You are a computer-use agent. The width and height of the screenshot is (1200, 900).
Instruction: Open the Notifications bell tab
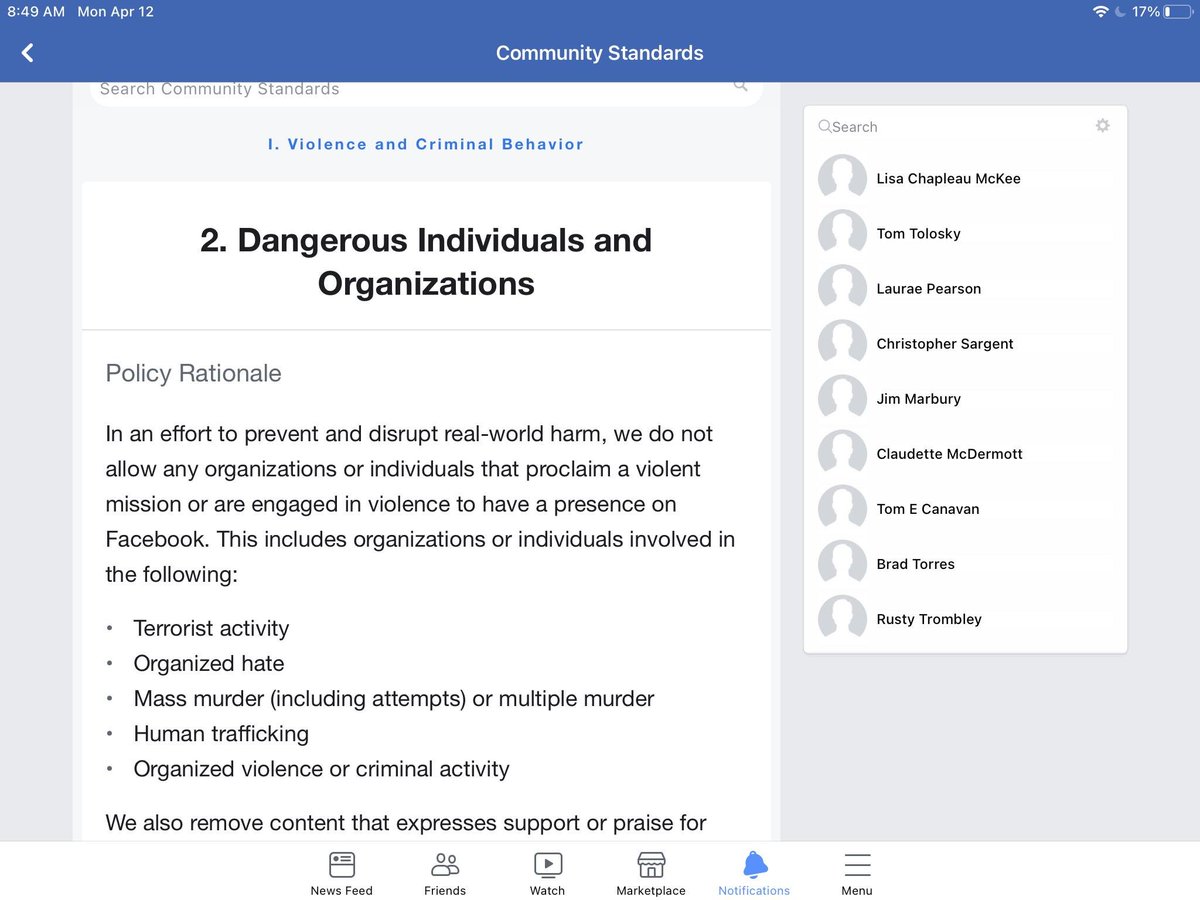pos(754,873)
